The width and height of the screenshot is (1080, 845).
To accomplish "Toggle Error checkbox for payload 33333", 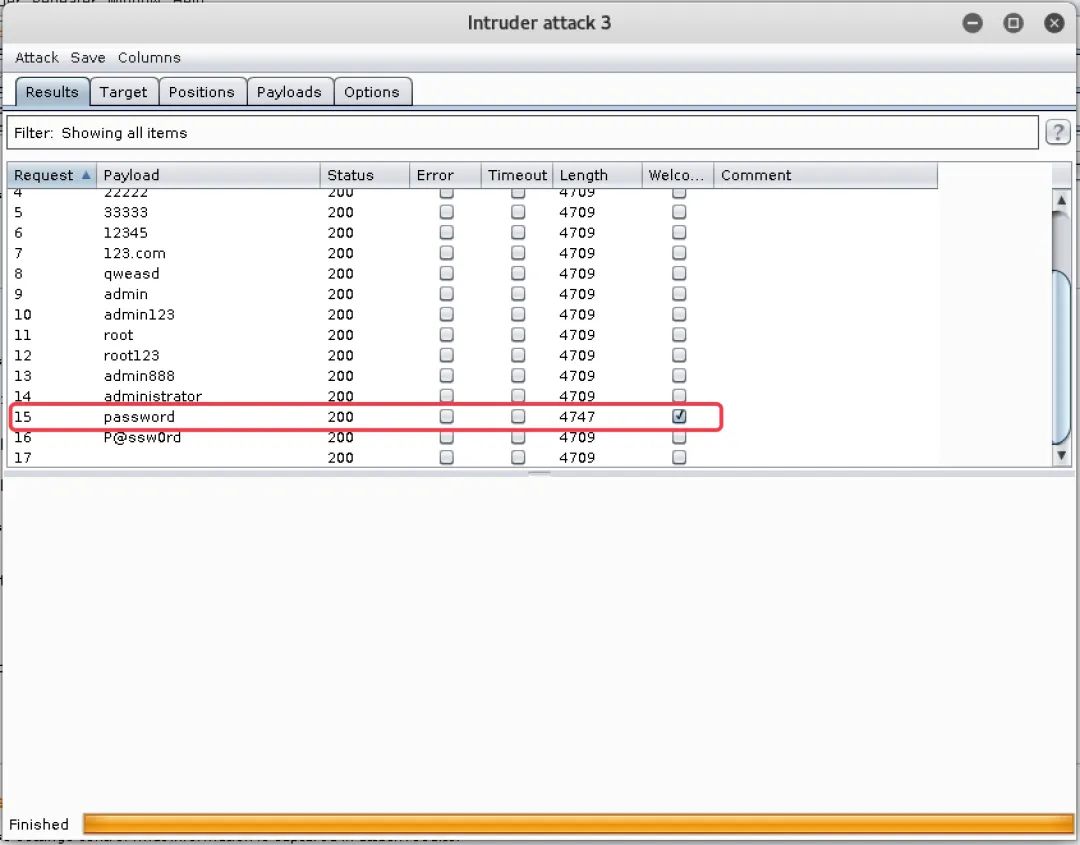I will [x=446, y=211].
